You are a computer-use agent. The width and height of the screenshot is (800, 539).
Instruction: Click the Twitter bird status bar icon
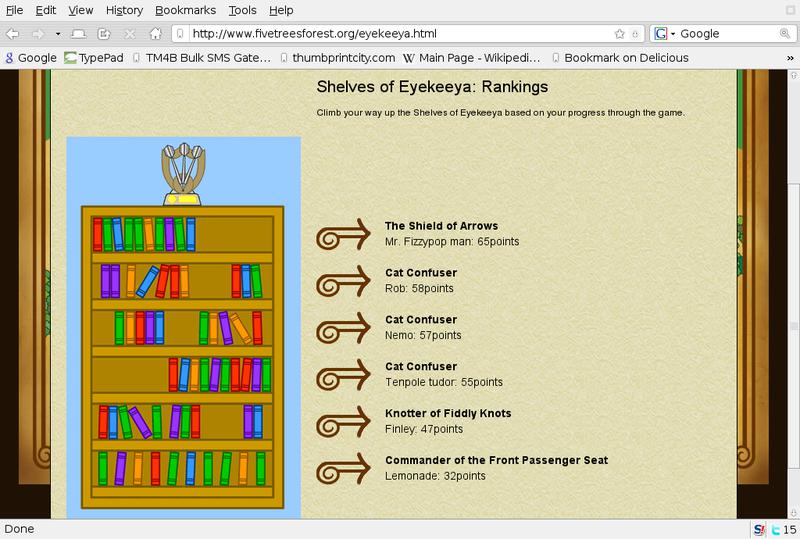coord(776,530)
